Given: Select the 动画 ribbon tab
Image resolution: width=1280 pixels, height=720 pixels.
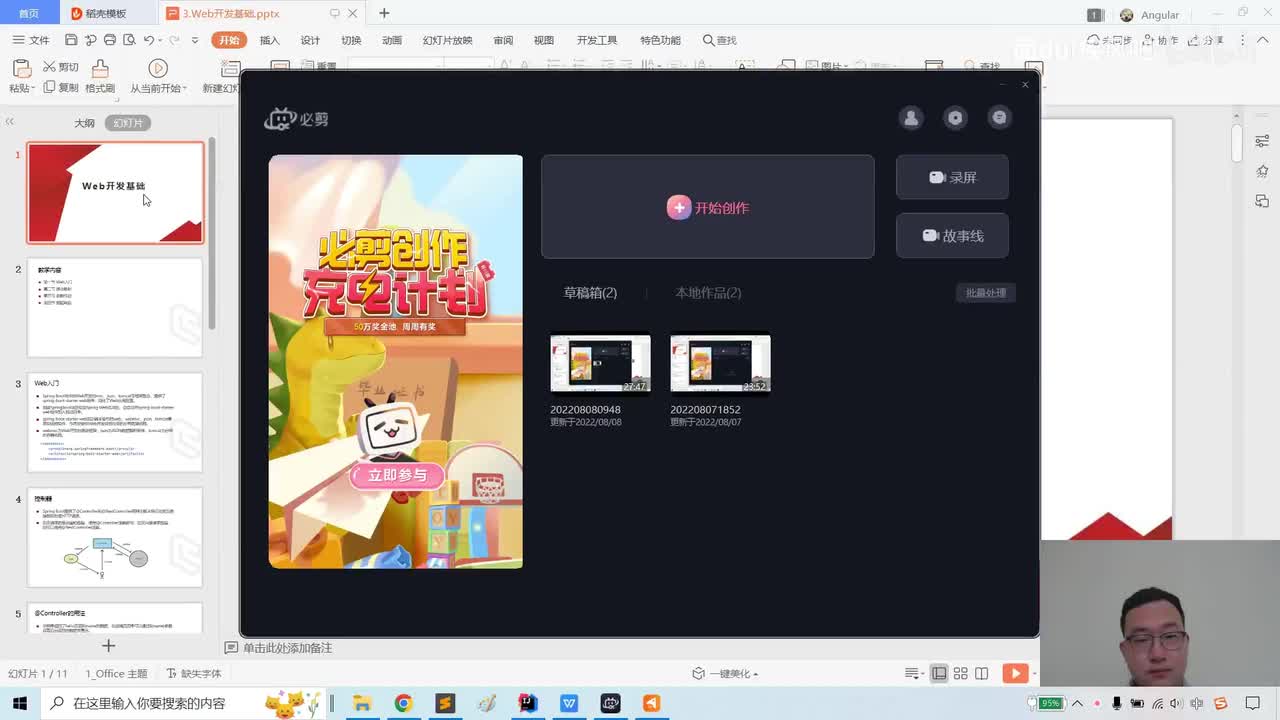Looking at the screenshot, I should click(392, 40).
